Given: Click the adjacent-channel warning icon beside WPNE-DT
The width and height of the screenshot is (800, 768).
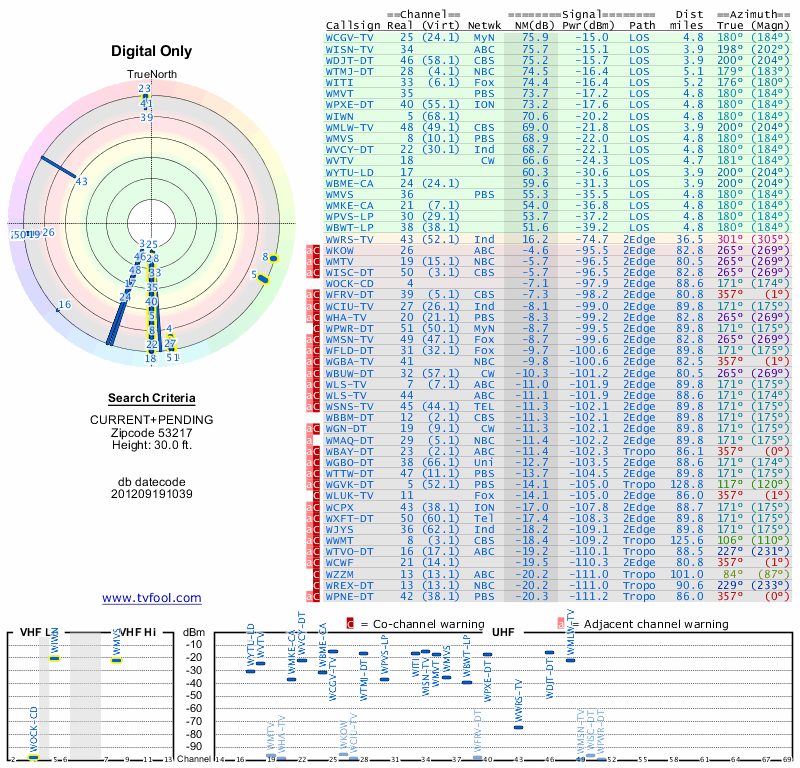Looking at the screenshot, I should pos(311,596).
